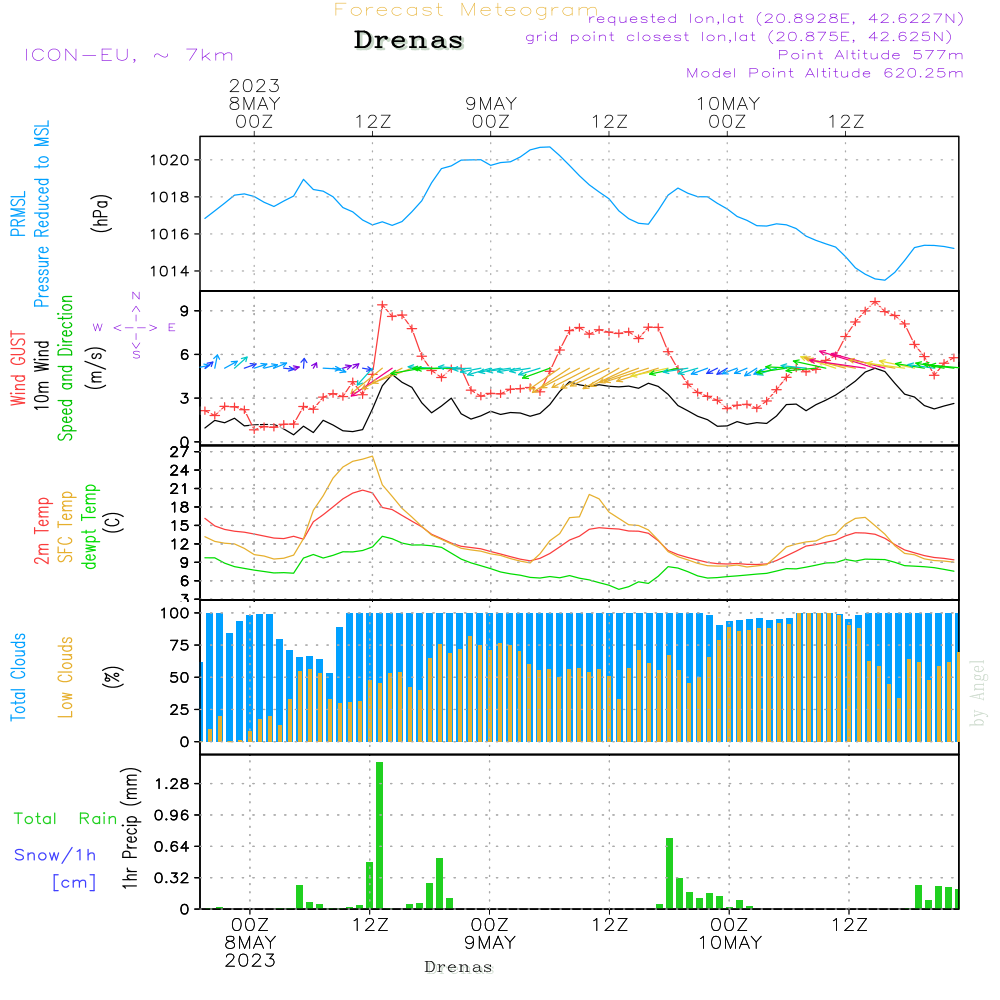This screenshot has width=1000, height=1000.
Task: Click the red "2m Temp" legend label
Action: click(41, 531)
